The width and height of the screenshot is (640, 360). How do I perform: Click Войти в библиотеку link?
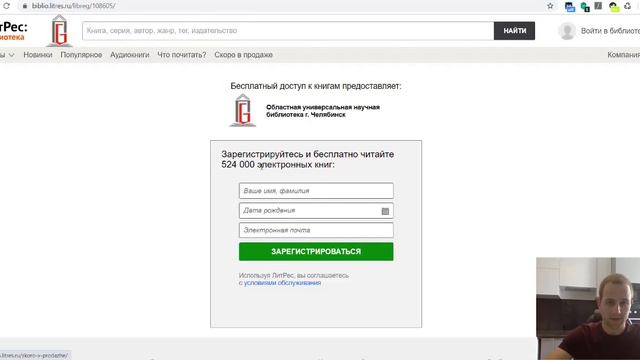(610, 31)
